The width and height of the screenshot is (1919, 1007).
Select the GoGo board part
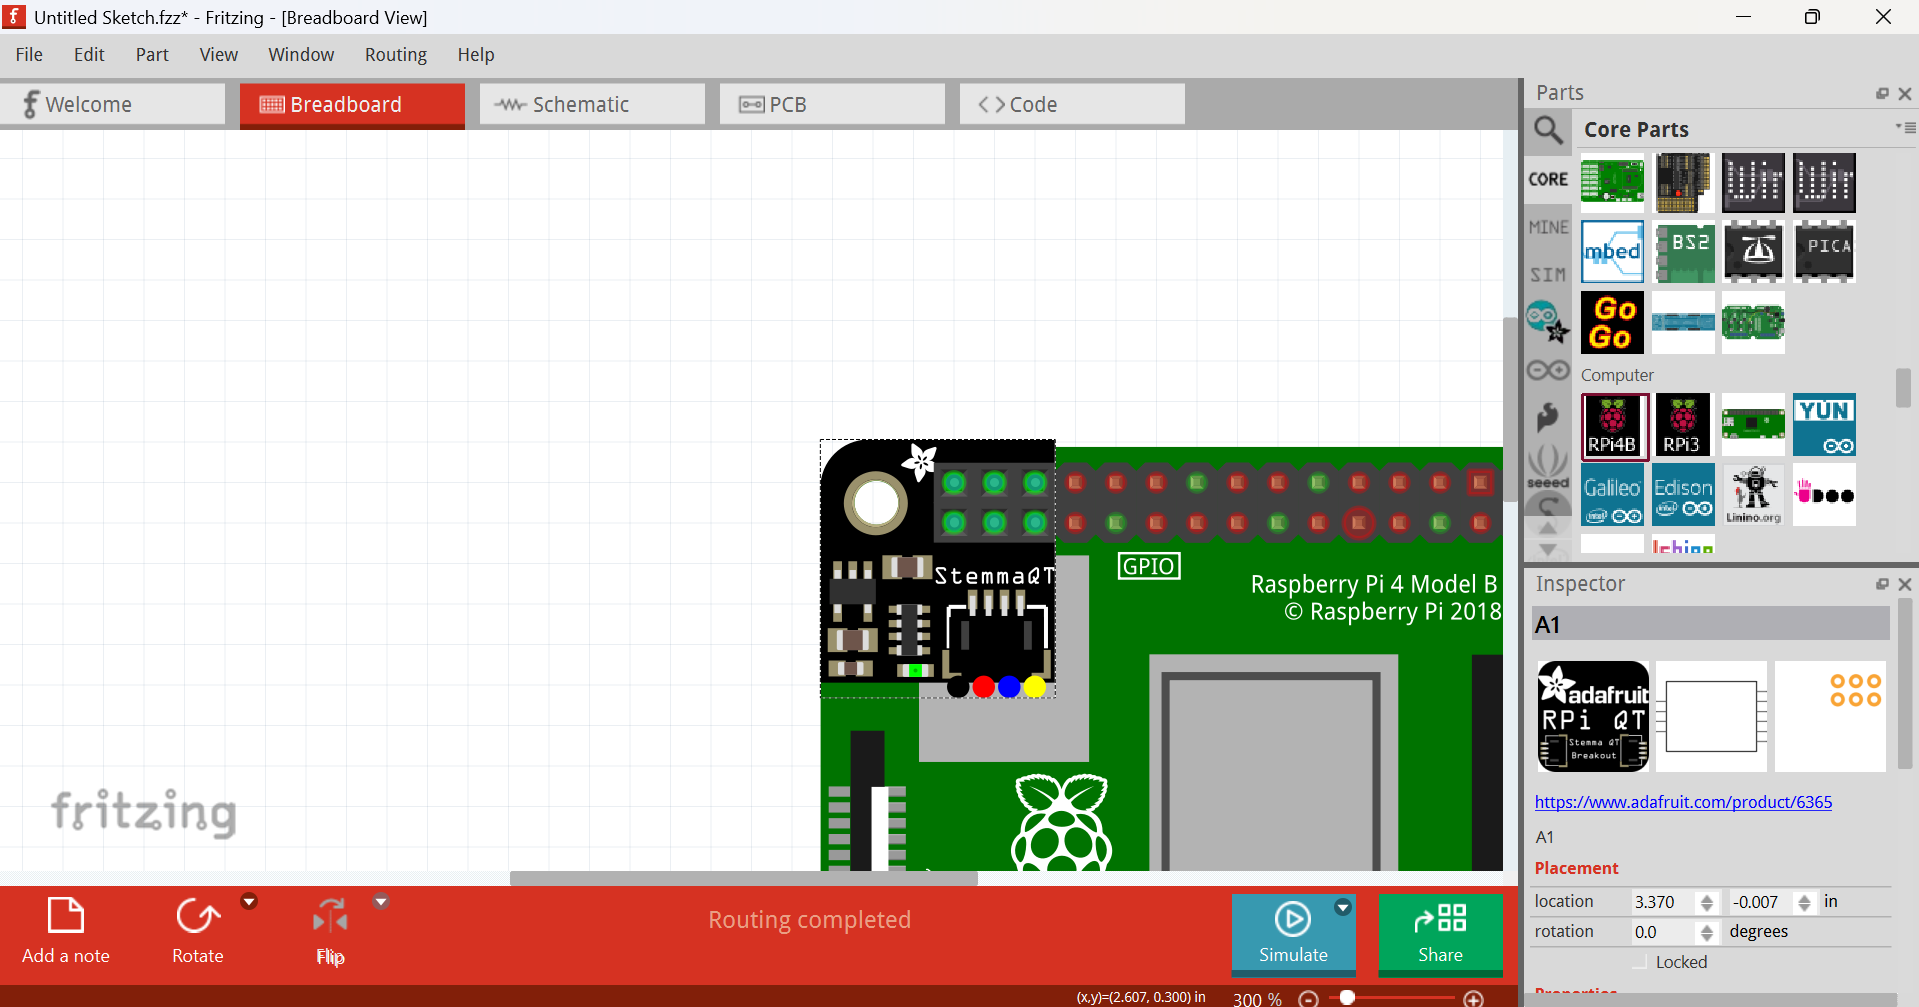[x=1613, y=322]
